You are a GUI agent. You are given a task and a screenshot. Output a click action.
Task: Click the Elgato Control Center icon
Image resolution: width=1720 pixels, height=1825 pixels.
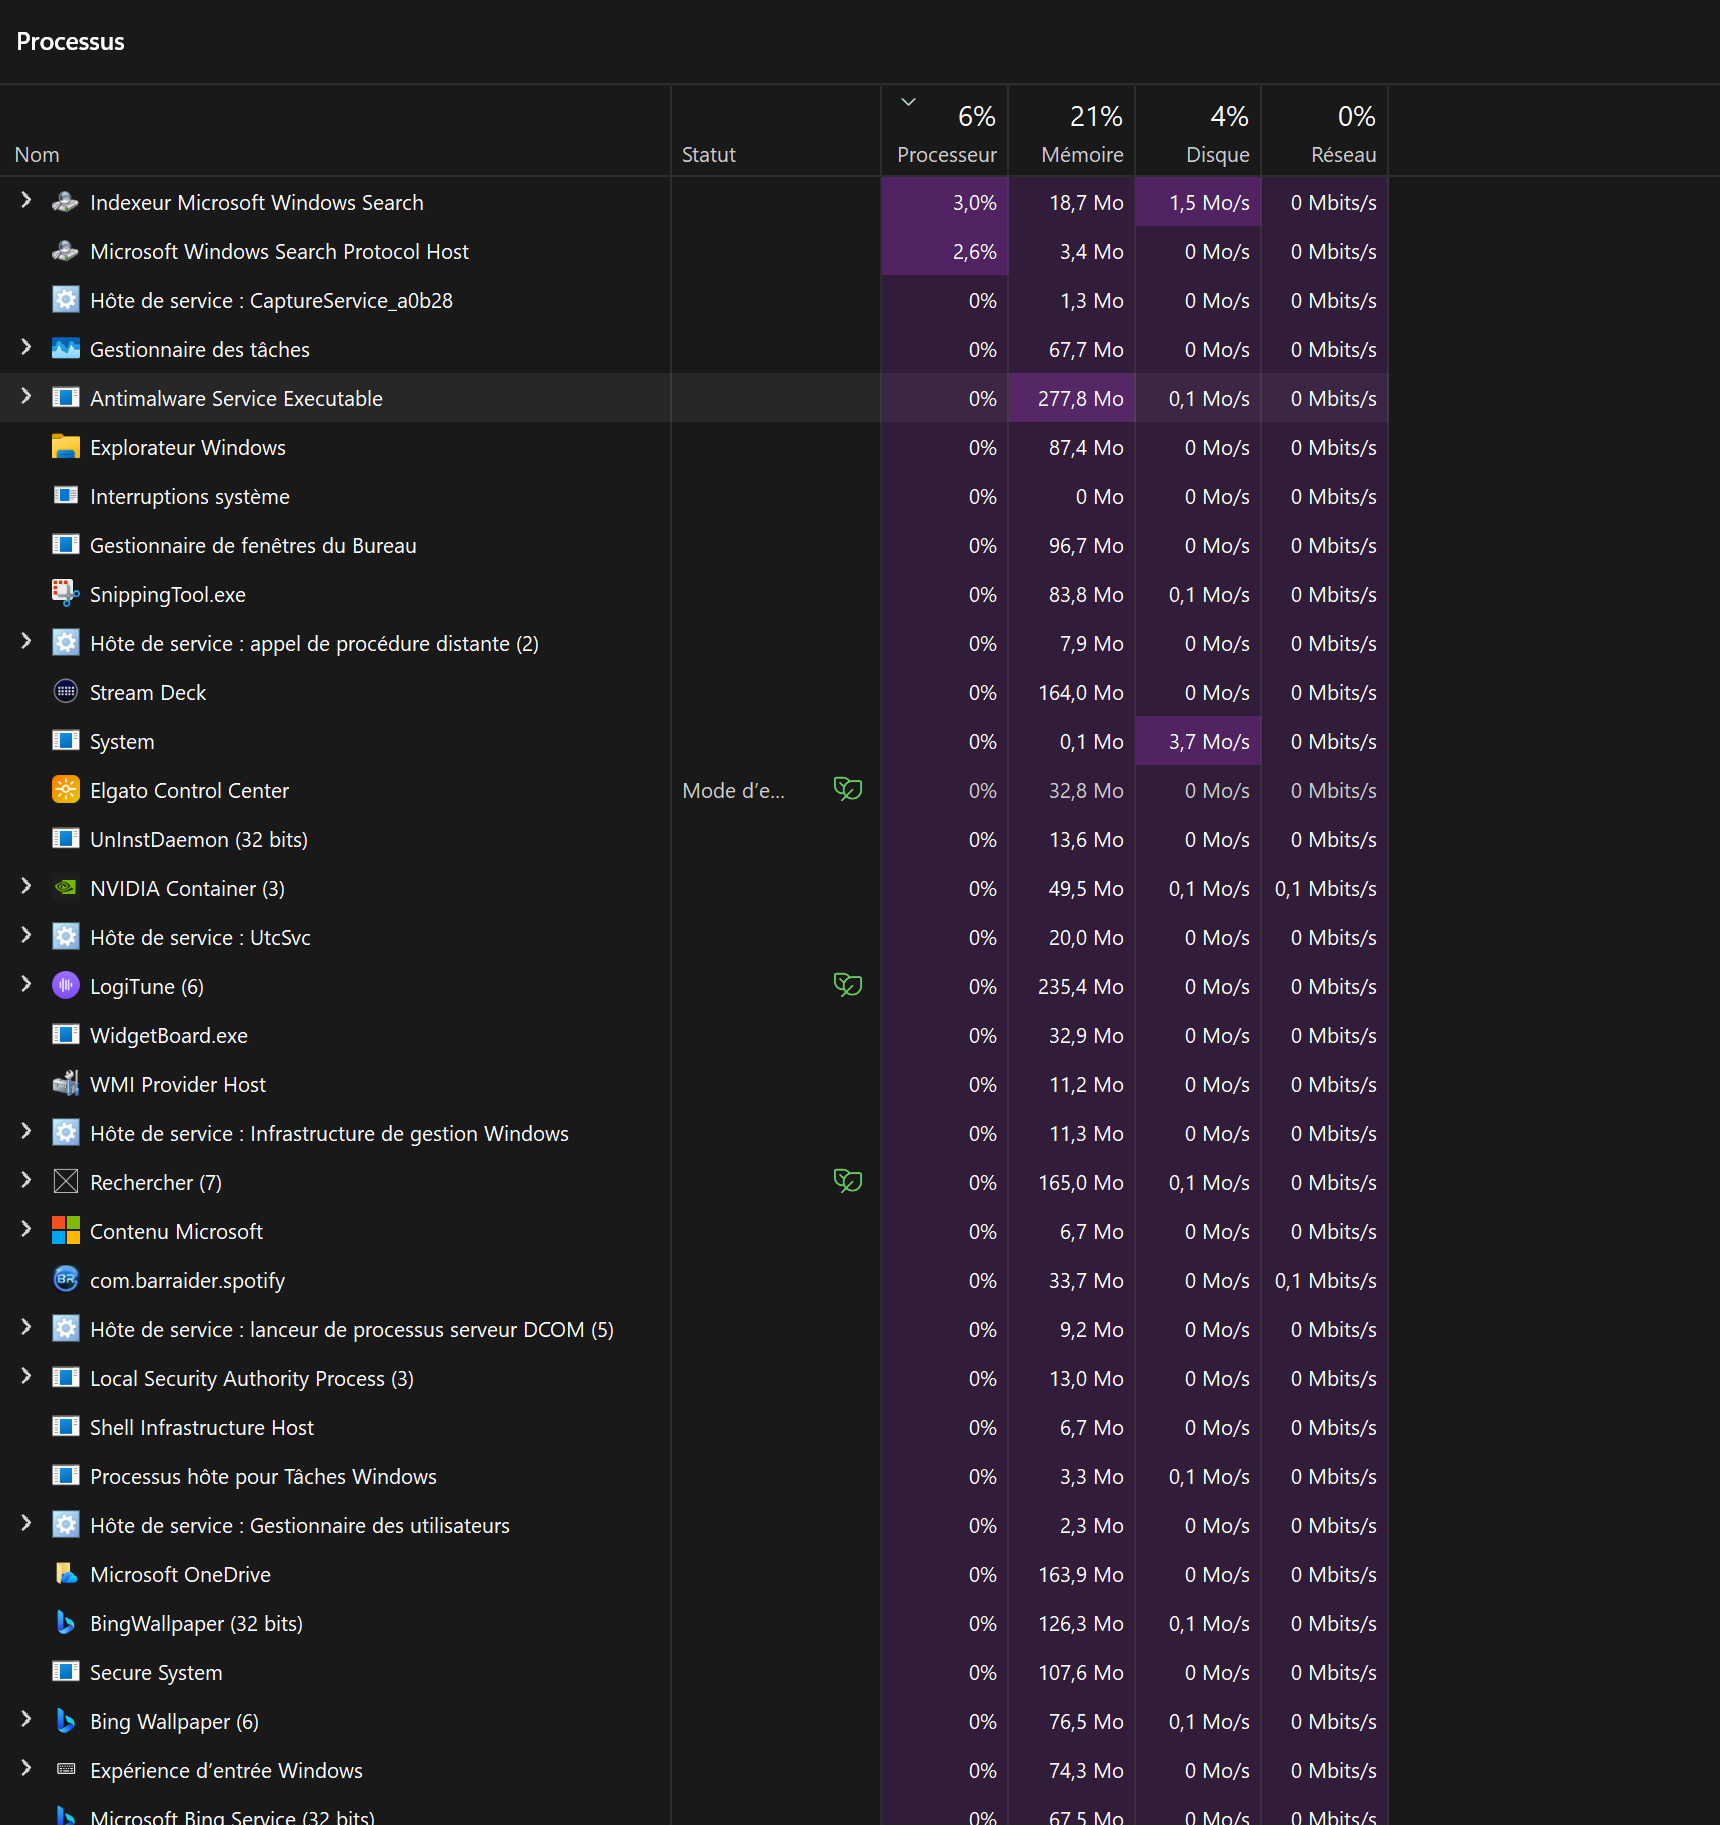click(x=66, y=790)
